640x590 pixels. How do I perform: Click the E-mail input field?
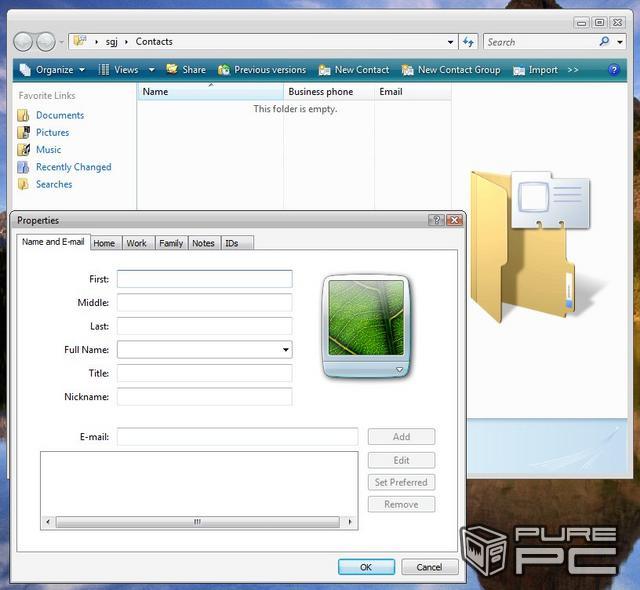click(238, 437)
